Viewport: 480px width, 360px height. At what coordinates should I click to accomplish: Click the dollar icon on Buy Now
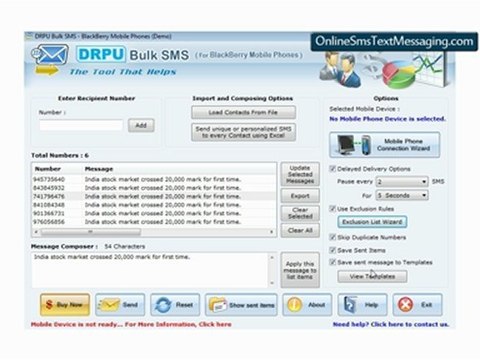point(49,304)
